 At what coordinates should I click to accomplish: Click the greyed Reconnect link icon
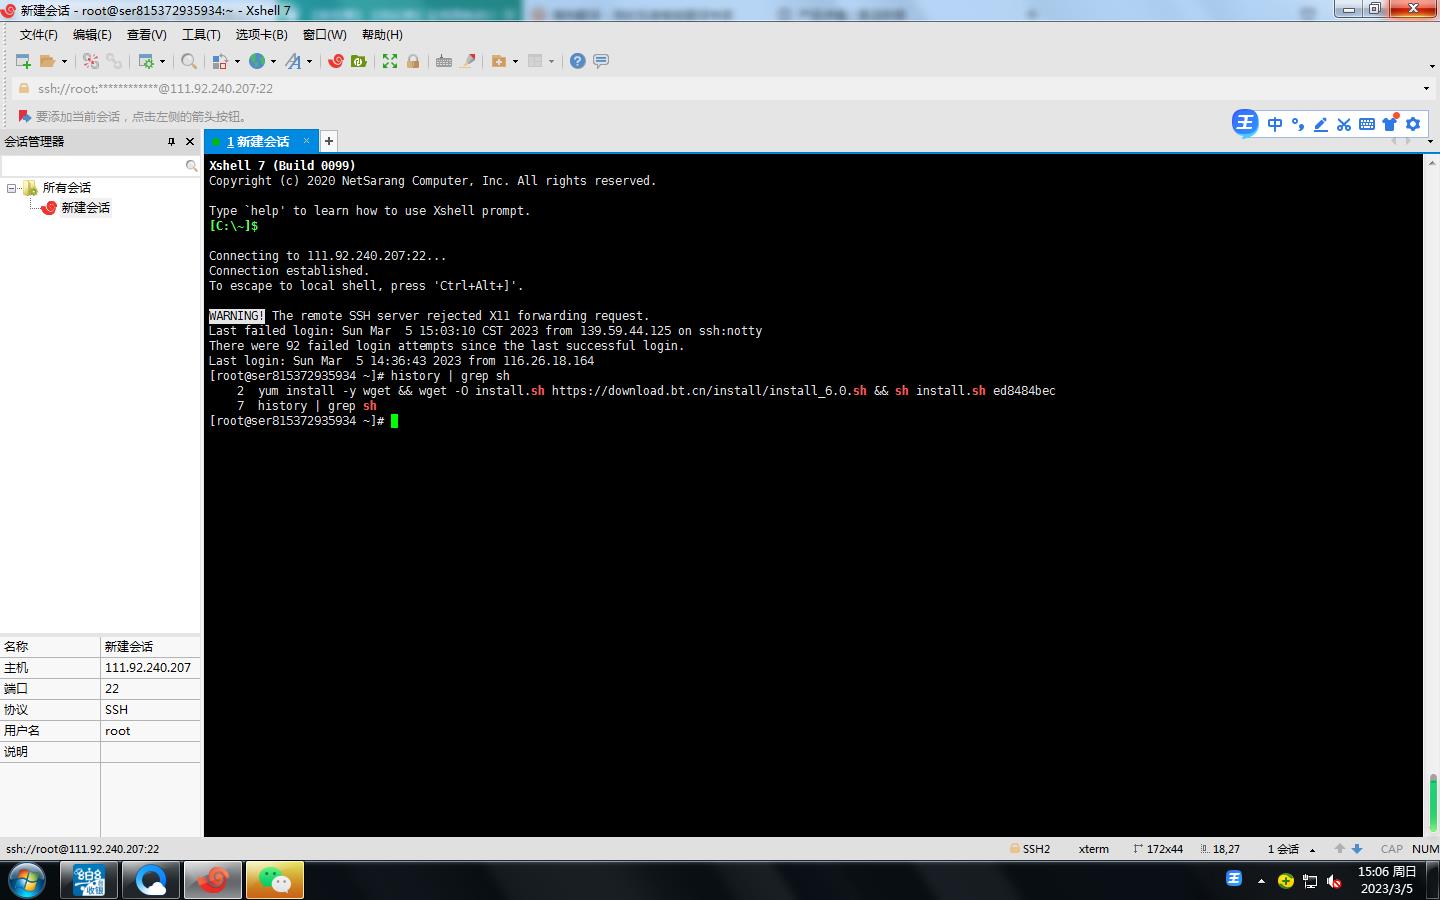[x=114, y=61]
